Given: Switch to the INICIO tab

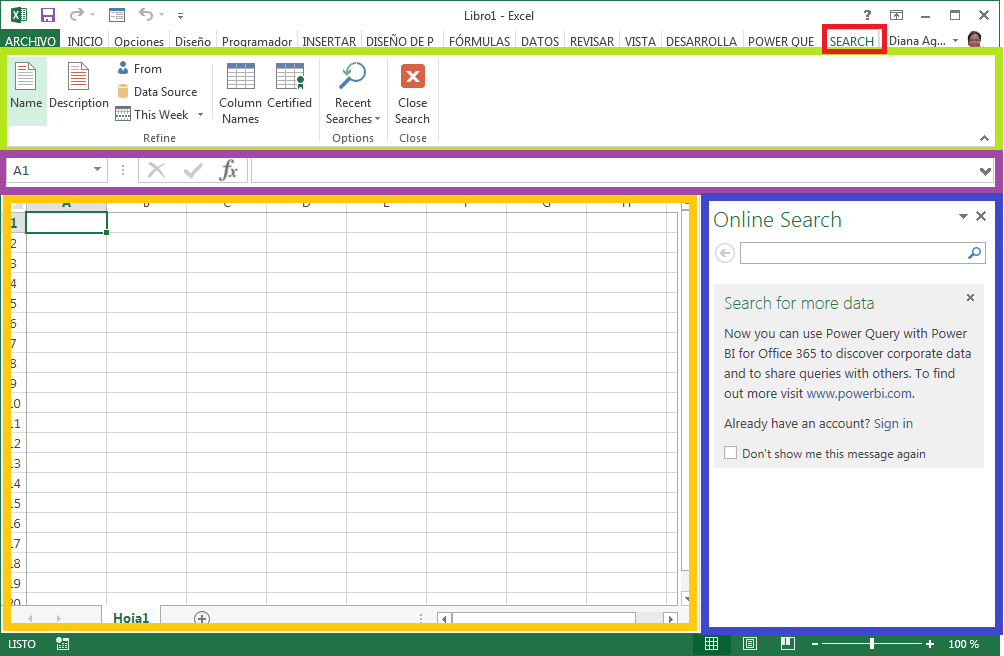Looking at the screenshot, I should [x=85, y=41].
